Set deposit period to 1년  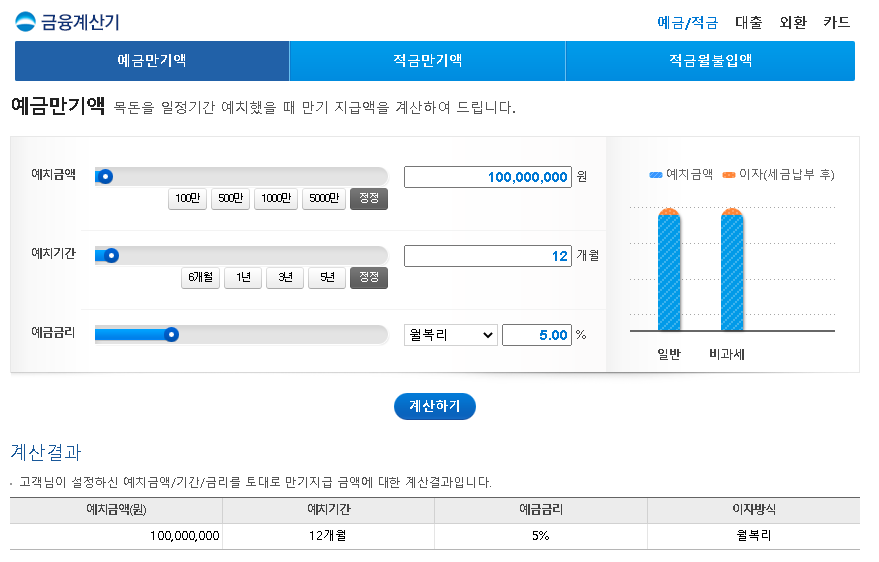pyautogui.click(x=243, y=277)
